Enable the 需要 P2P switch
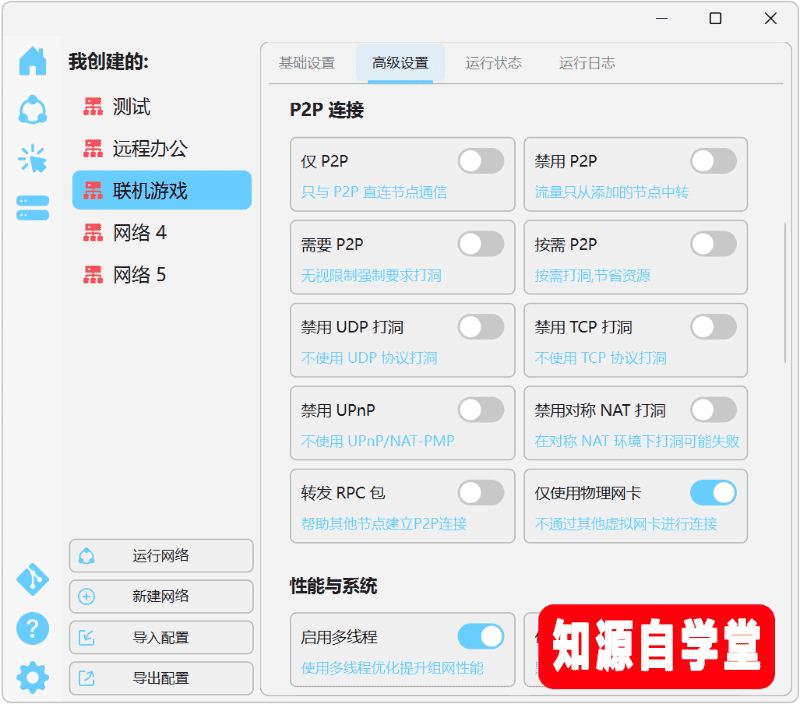The height and width of the screenshot is (704, 800). click(x=481, y=244)
